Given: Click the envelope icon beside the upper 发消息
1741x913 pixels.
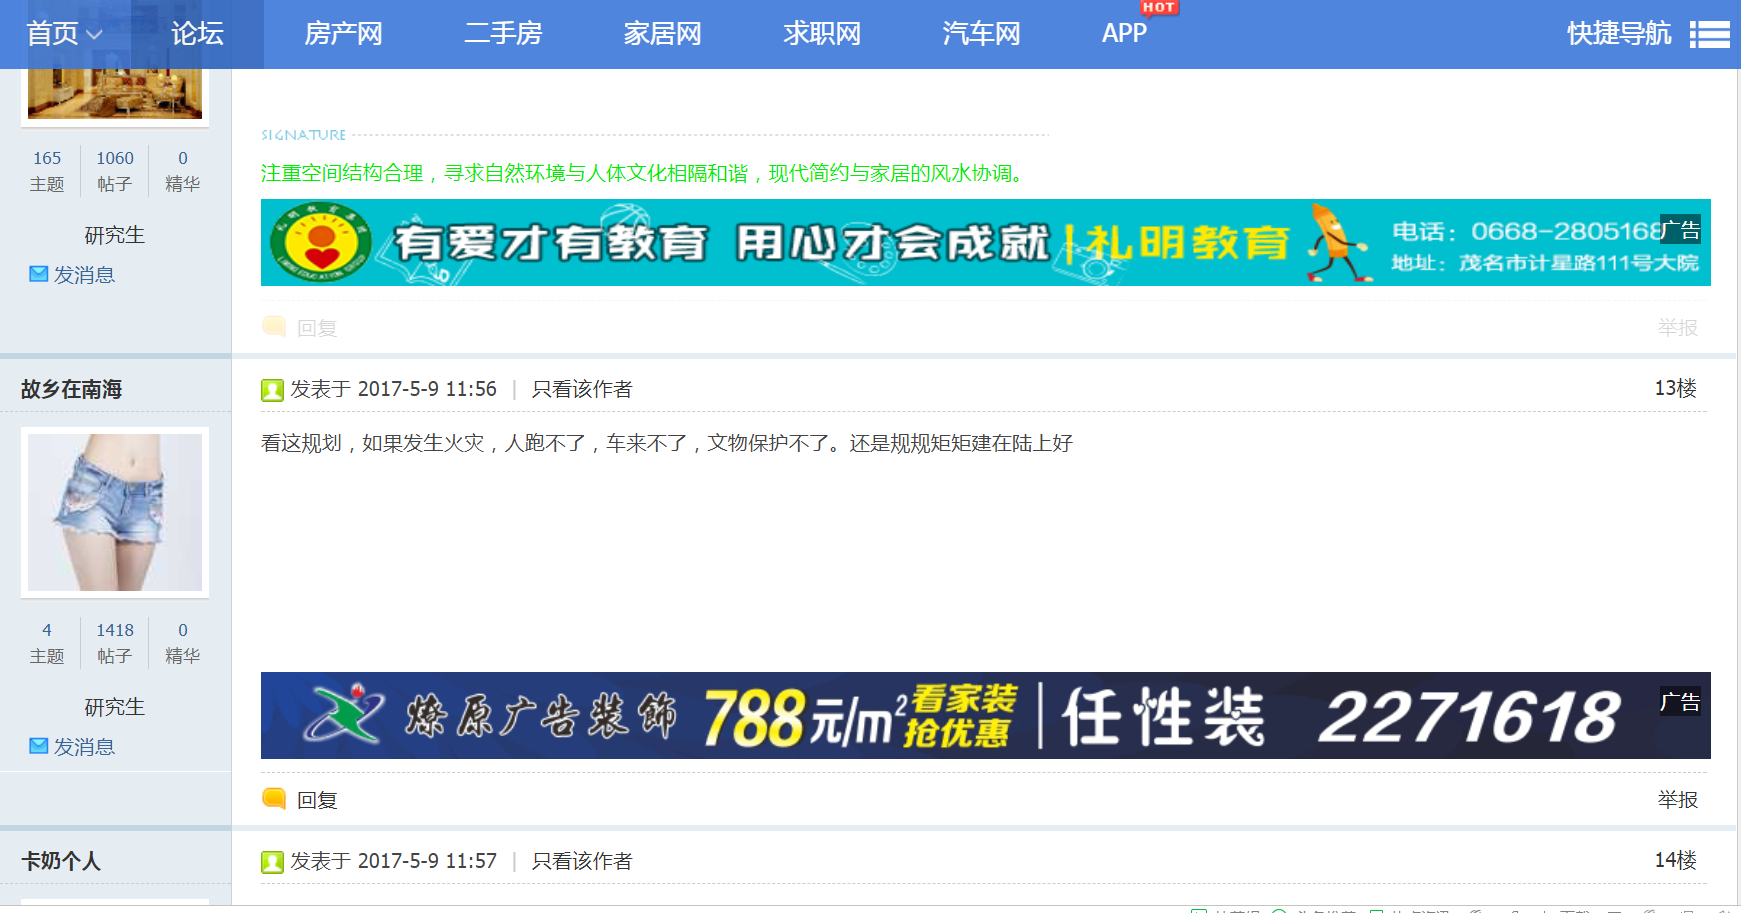Looking at the screenshot, I should (x=39, y=274).
